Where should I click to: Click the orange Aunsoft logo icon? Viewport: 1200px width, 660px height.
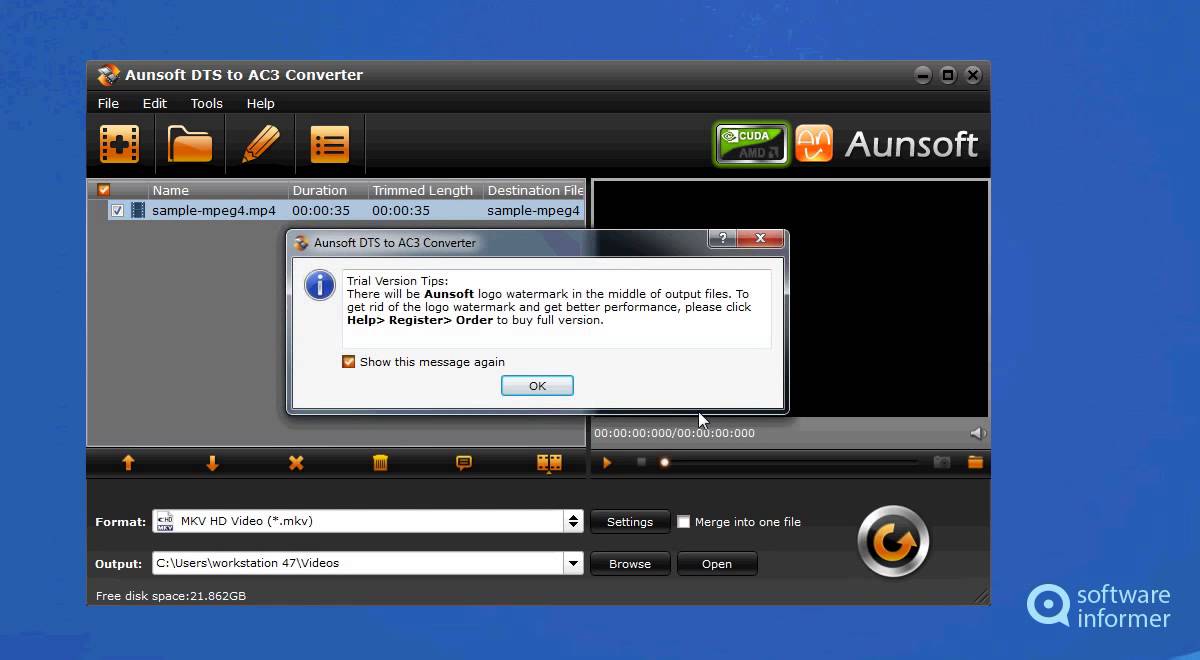[814, 144]
